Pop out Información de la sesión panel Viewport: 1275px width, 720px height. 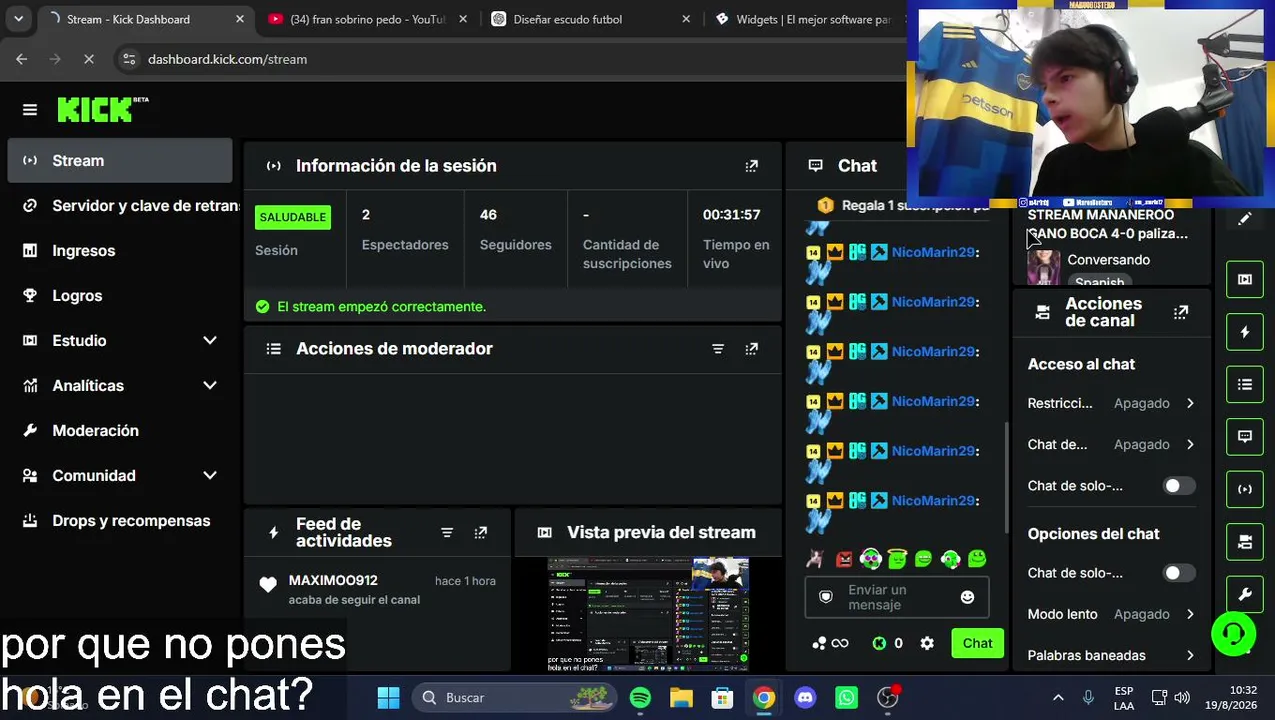752,166
